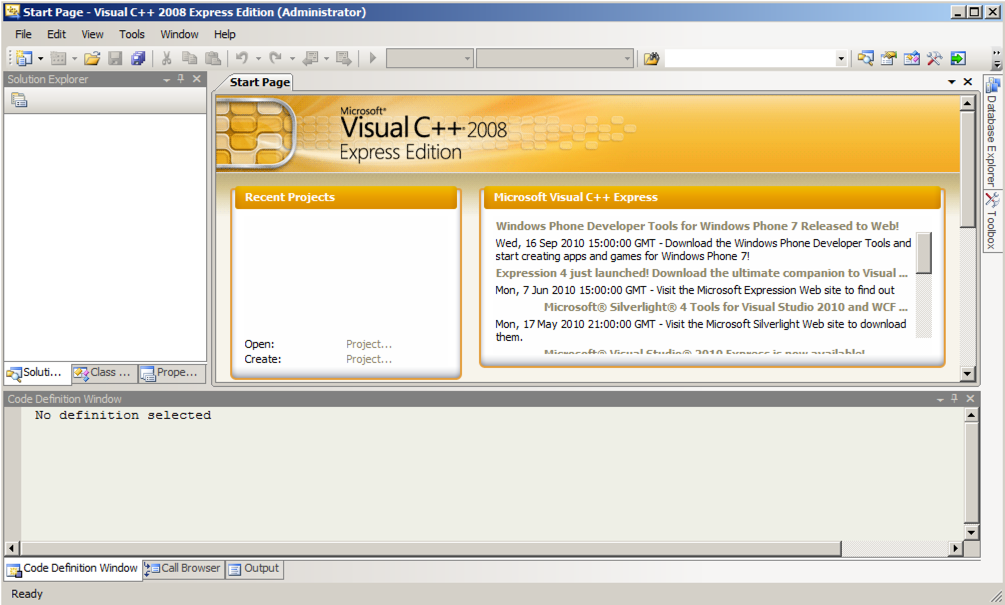Open the Navigate Backward dropdown arrow

(326, 58)
